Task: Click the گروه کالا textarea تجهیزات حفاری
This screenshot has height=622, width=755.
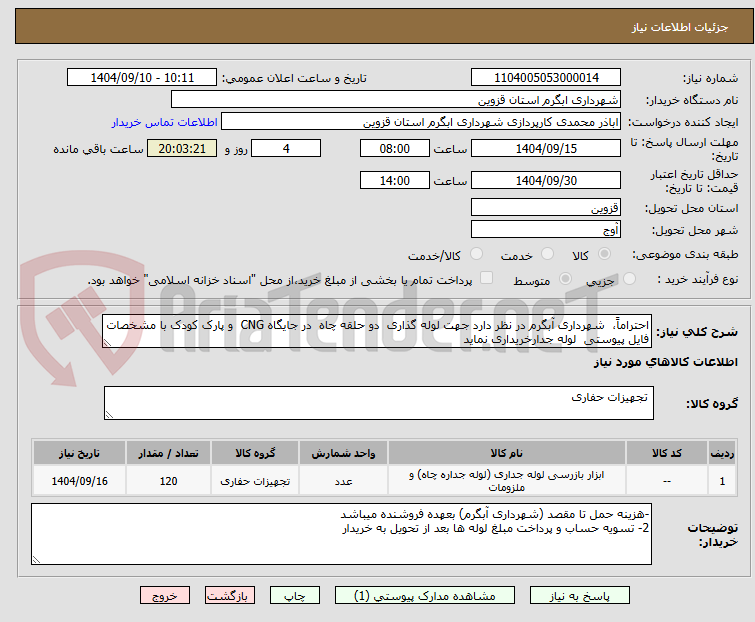Action: [x=379, y=403]
